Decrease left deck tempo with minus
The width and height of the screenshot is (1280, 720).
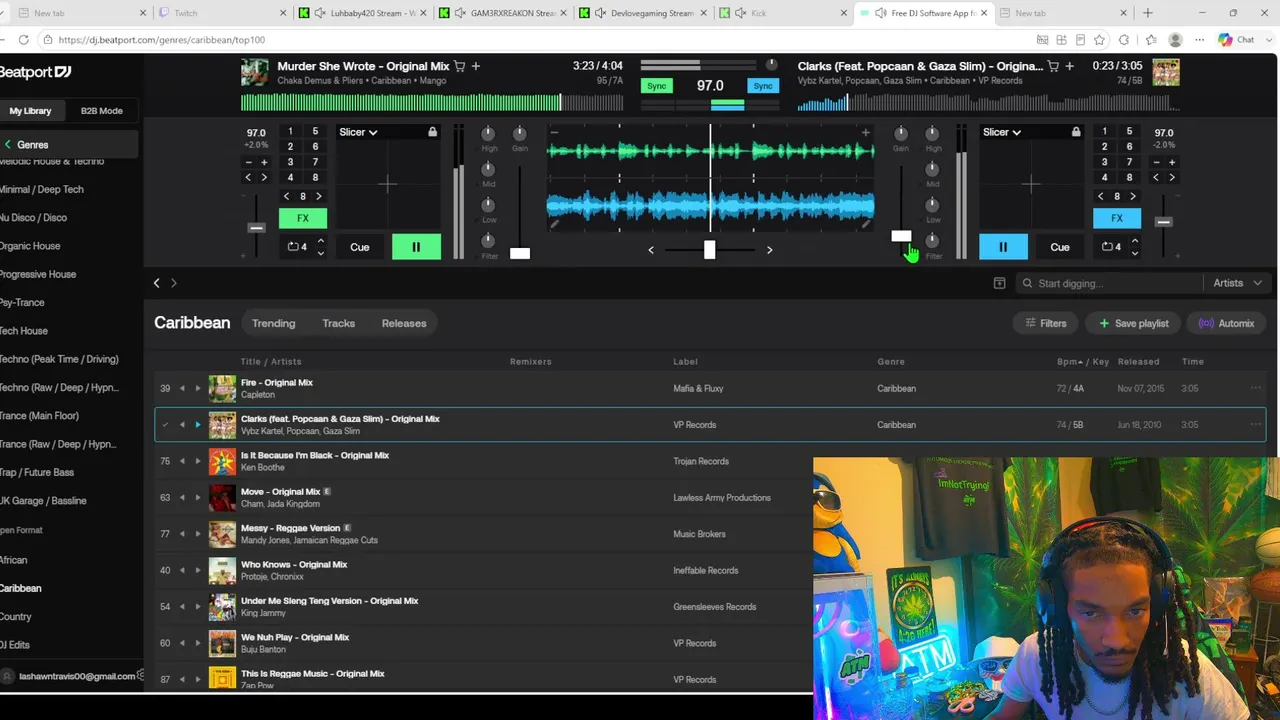[x=249, y=162]
